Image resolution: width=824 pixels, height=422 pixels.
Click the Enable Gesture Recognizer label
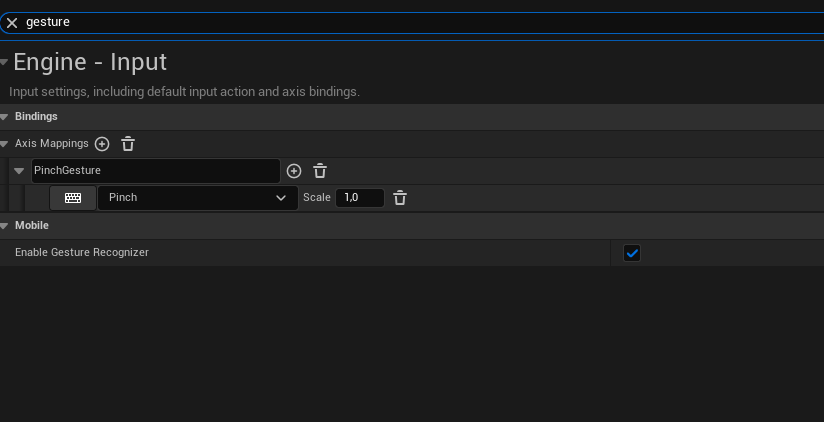pos(82,253)
